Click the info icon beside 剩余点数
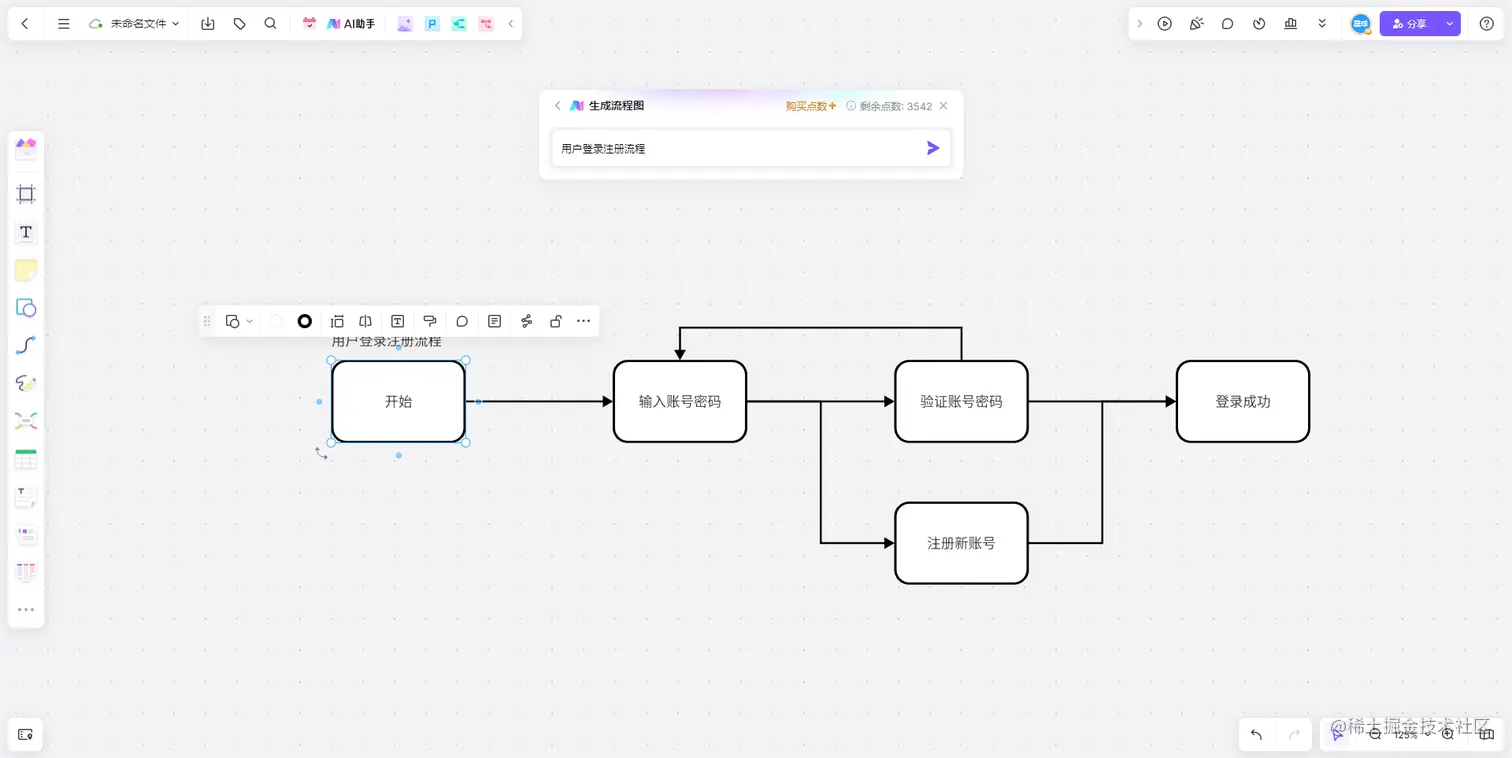 pos(851,106)
